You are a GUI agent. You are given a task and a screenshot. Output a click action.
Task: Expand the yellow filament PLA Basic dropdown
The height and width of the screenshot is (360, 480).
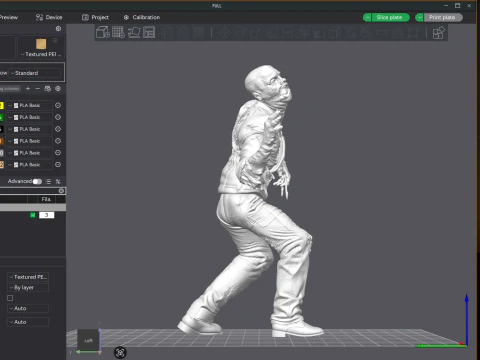point(29,105)
